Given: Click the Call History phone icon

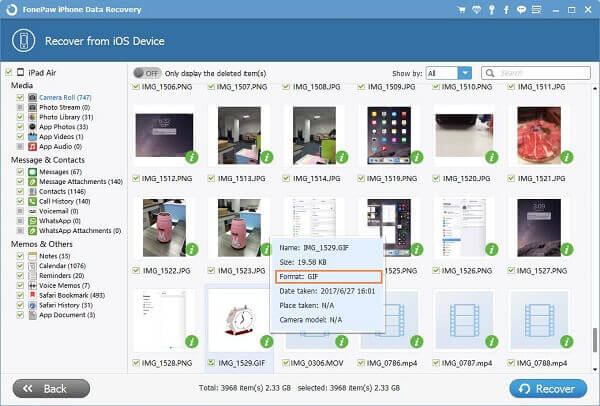Looking at the screenshot, I should point(33,201).
